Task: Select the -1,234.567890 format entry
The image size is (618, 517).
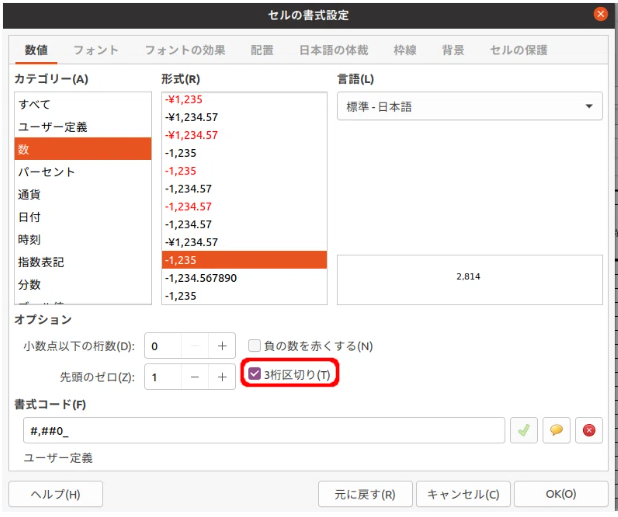Action: [x=201, y=278]
